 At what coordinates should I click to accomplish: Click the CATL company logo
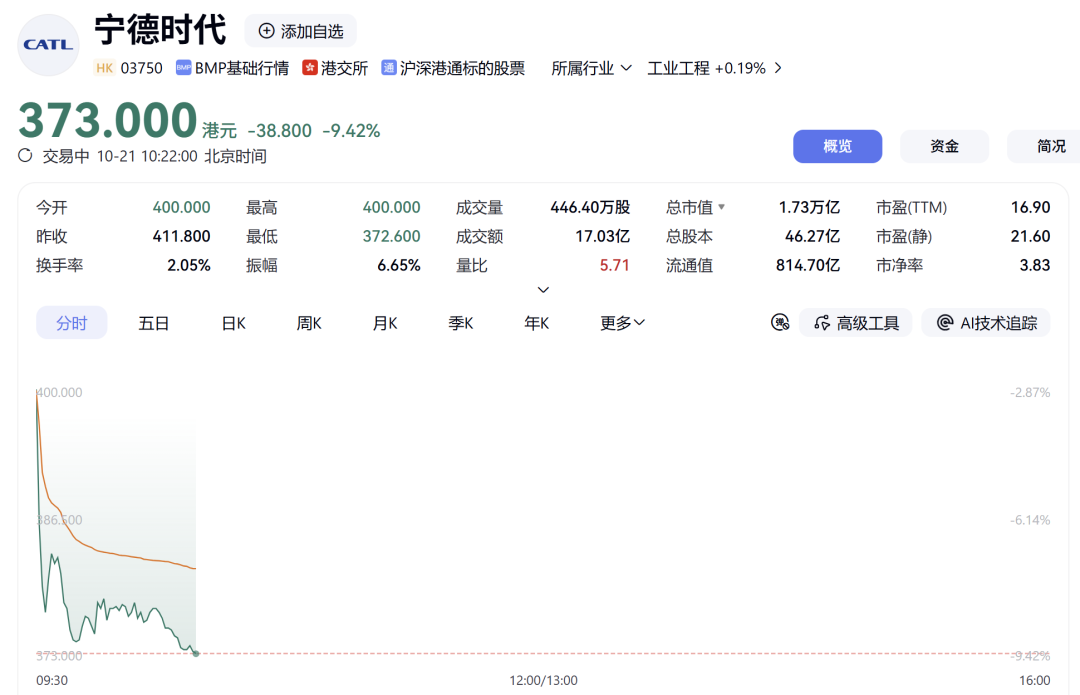click(48, 45)
